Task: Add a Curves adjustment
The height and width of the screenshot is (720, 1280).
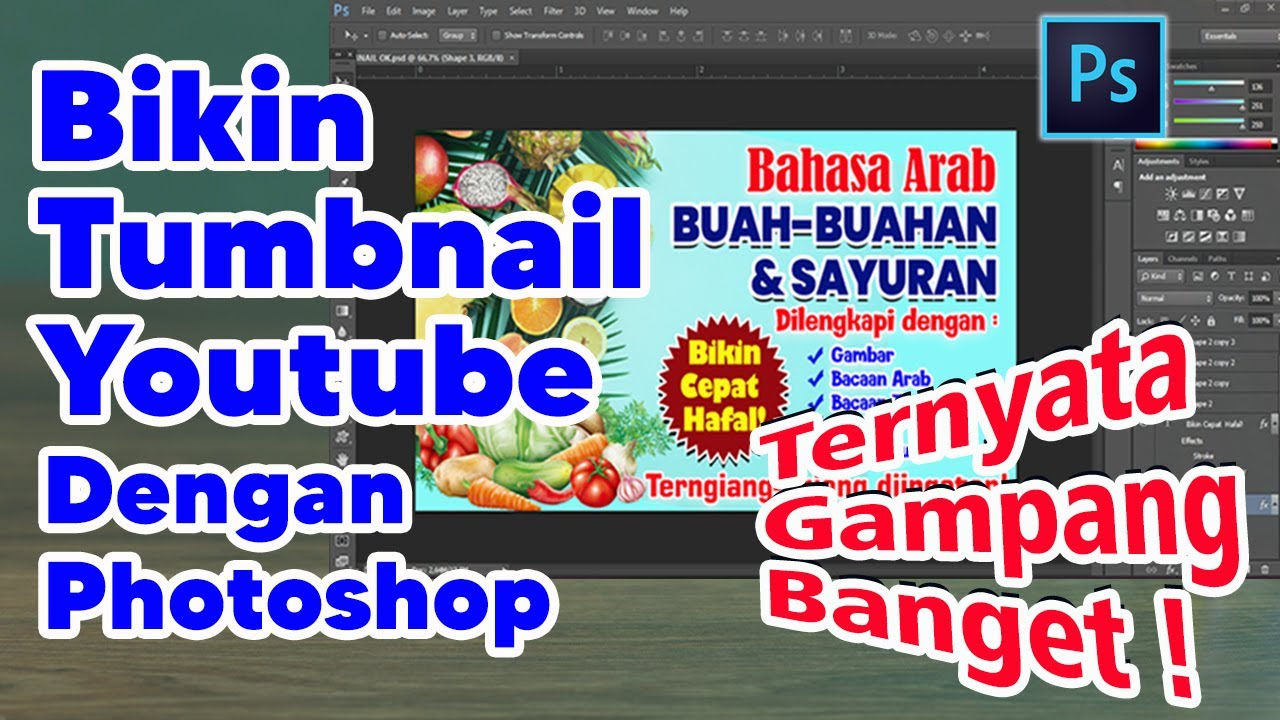Action: pyautogui.click(x=1205, y=194)
